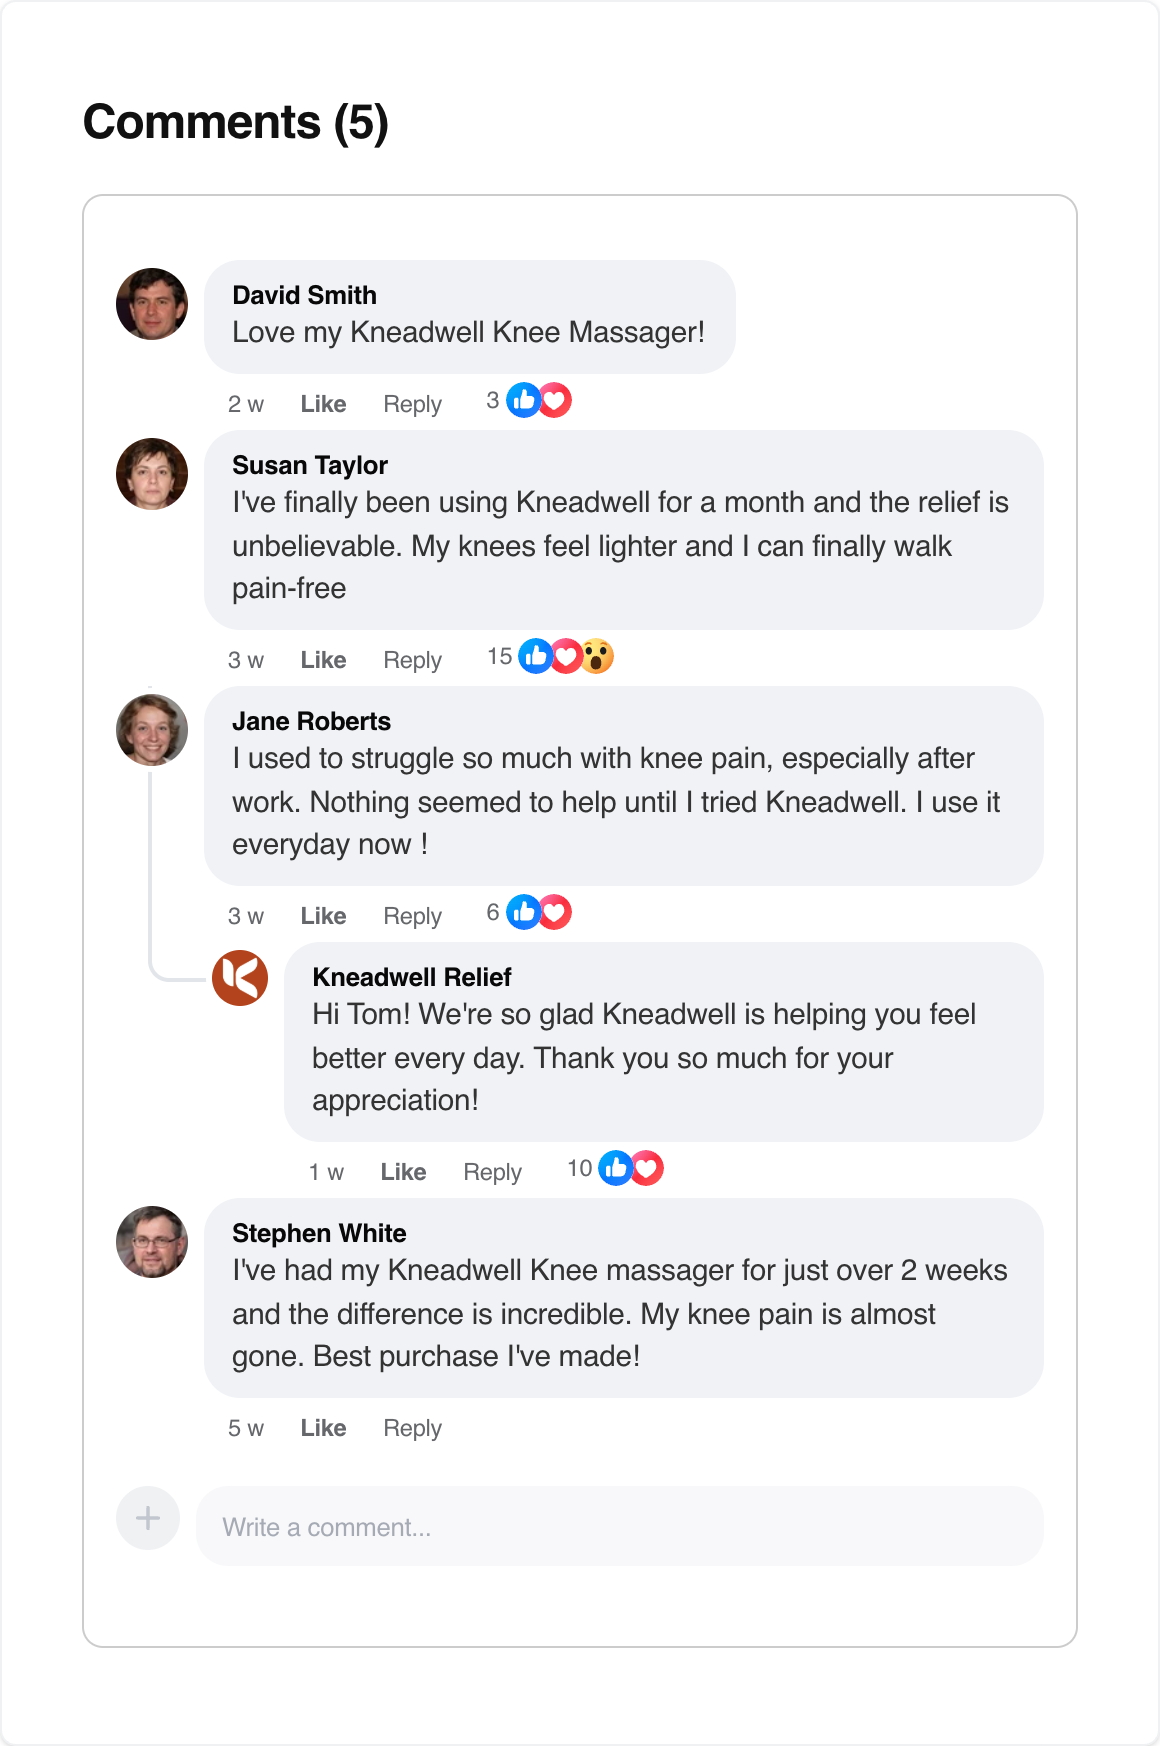Click thumbs-up reaction on Kneadwell Relief reply
This screenshot has height=1746, width=1160.
(x=616, y=1168)
